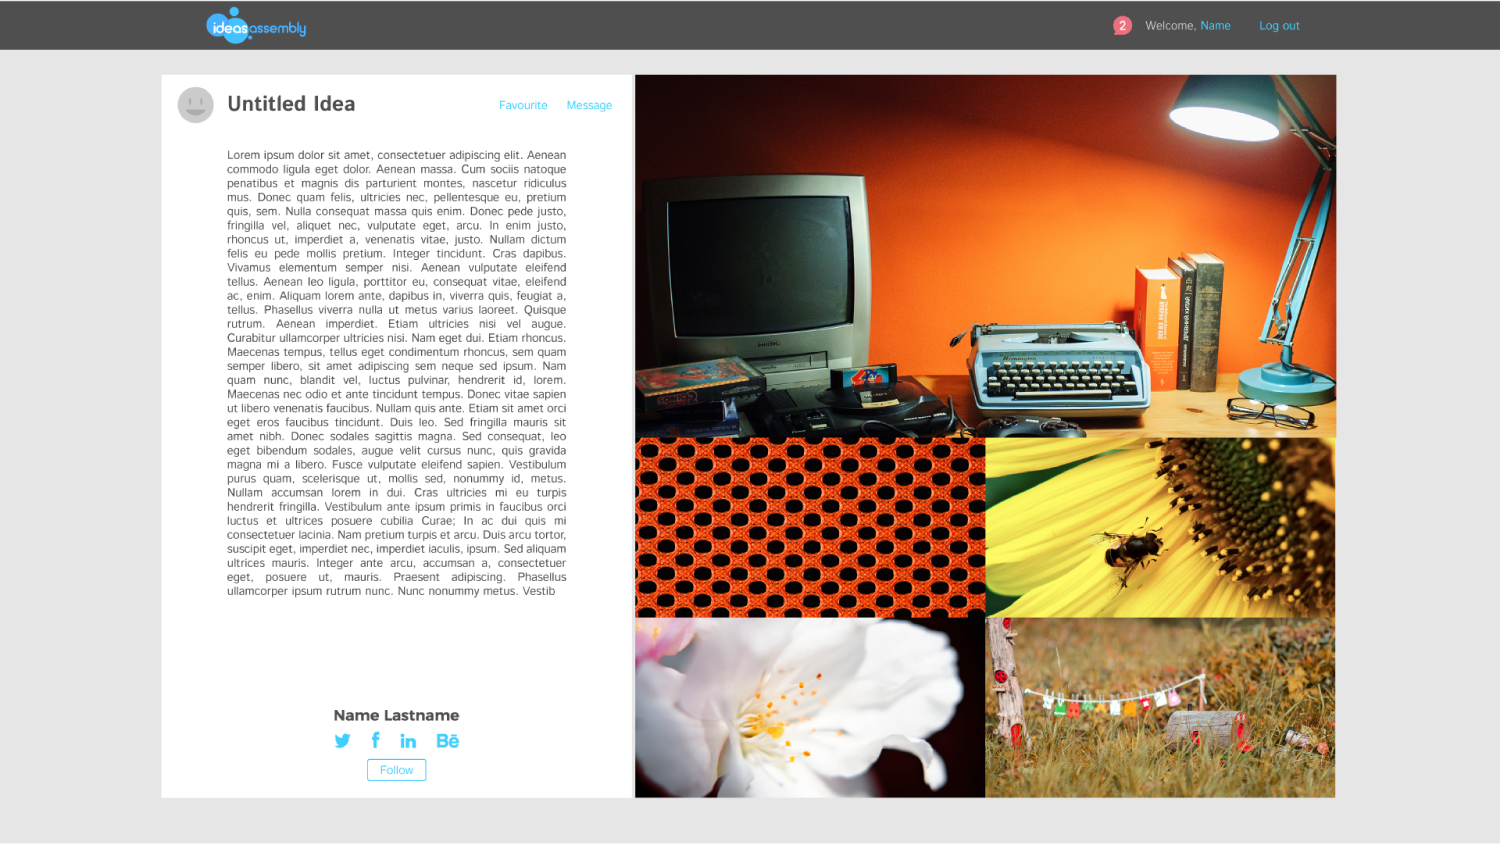Open the retro TV and typewriter photo
Image resolution: width=1500 pixels, height=844 pixels.
tap(985, 256)
